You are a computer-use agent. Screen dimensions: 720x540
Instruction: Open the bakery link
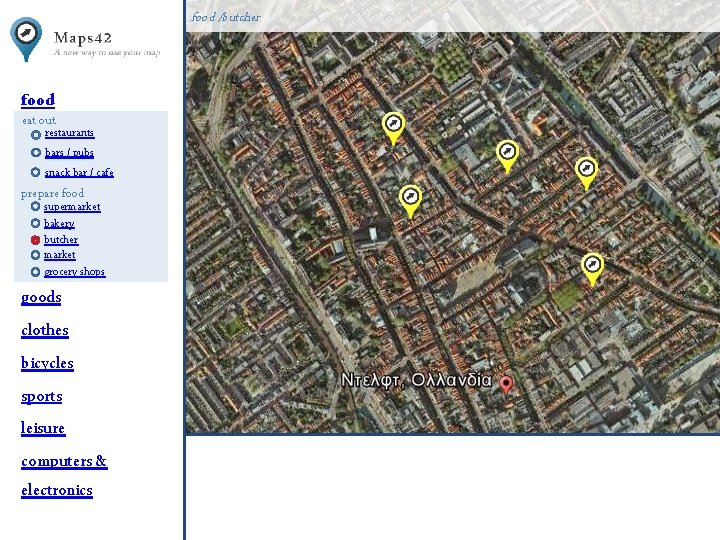point(59,224)
